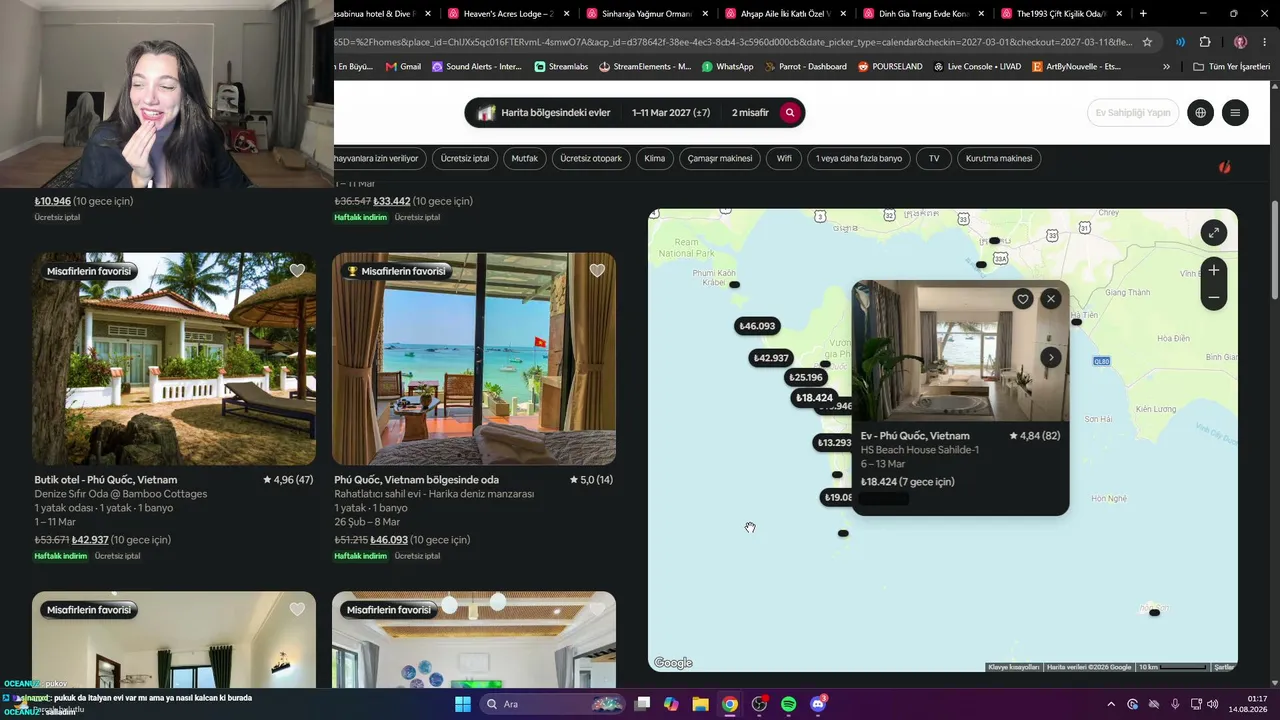This screenshot has width=1280, height=720.
Task: Open Ev - Phú Quốc, Vietnam popup title
Action: point(915,436)
